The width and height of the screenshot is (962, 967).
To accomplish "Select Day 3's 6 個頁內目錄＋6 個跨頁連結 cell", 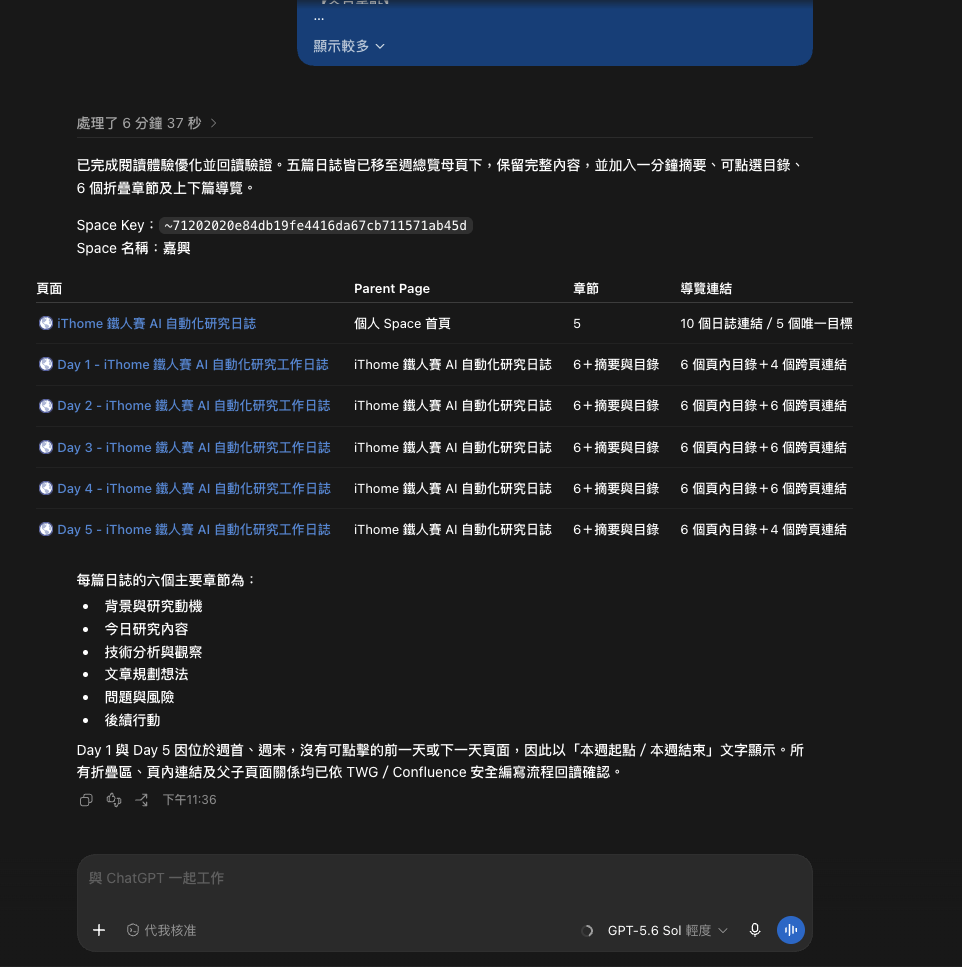I will pos(763,447).
